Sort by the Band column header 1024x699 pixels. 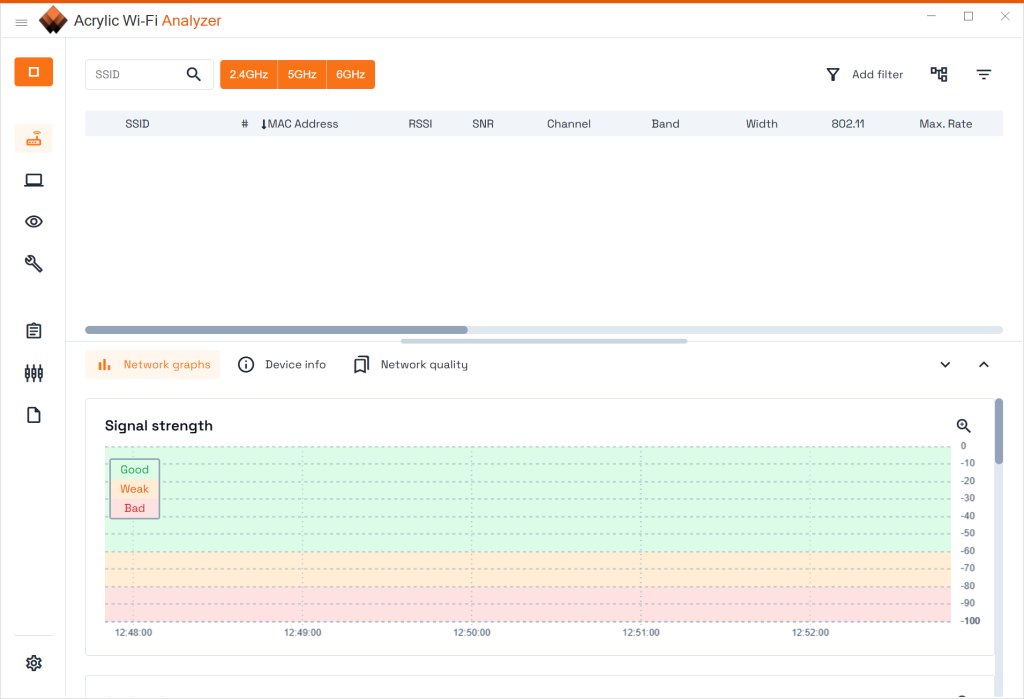tap(665, 123)
